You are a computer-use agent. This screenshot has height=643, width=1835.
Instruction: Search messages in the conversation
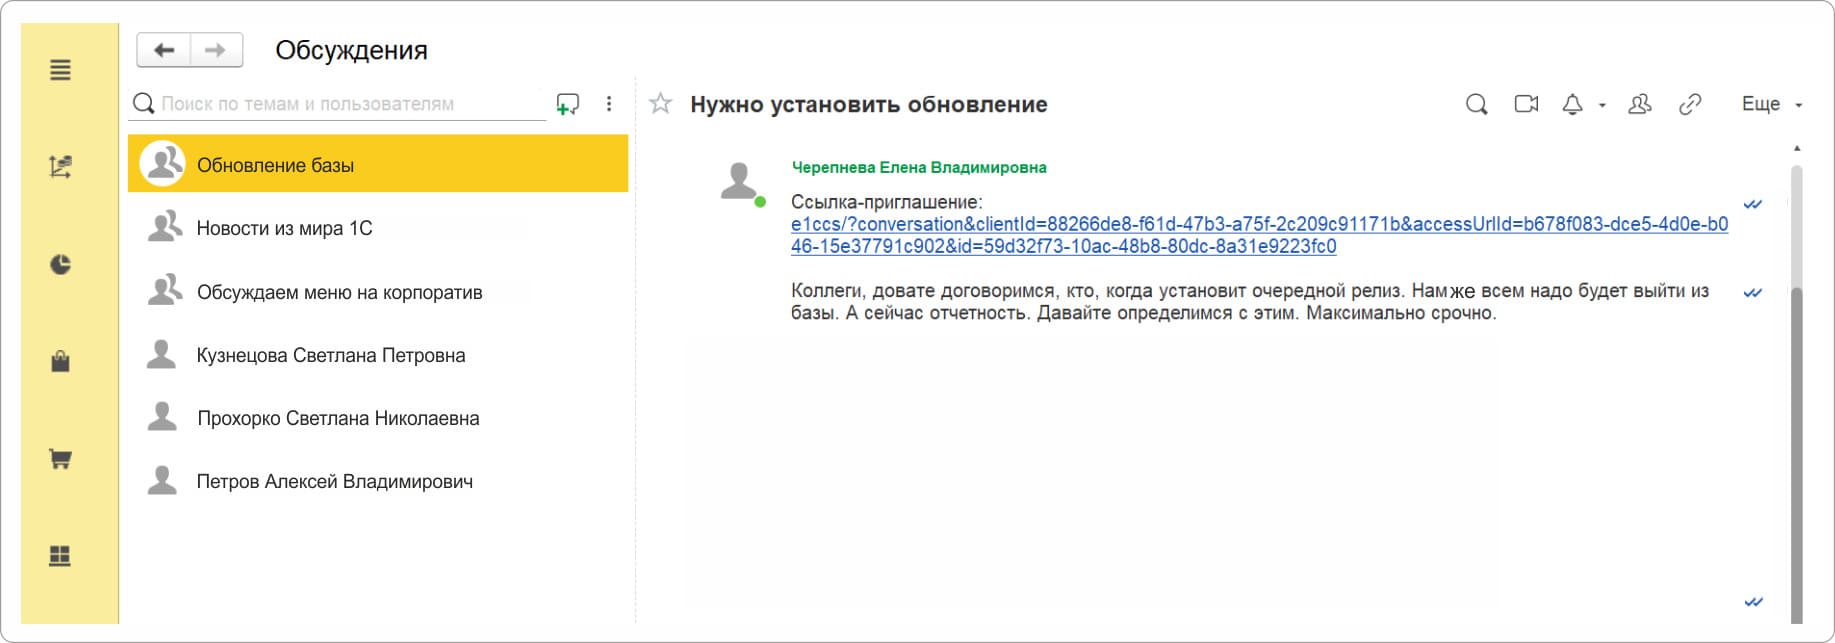pos(1476,104)
